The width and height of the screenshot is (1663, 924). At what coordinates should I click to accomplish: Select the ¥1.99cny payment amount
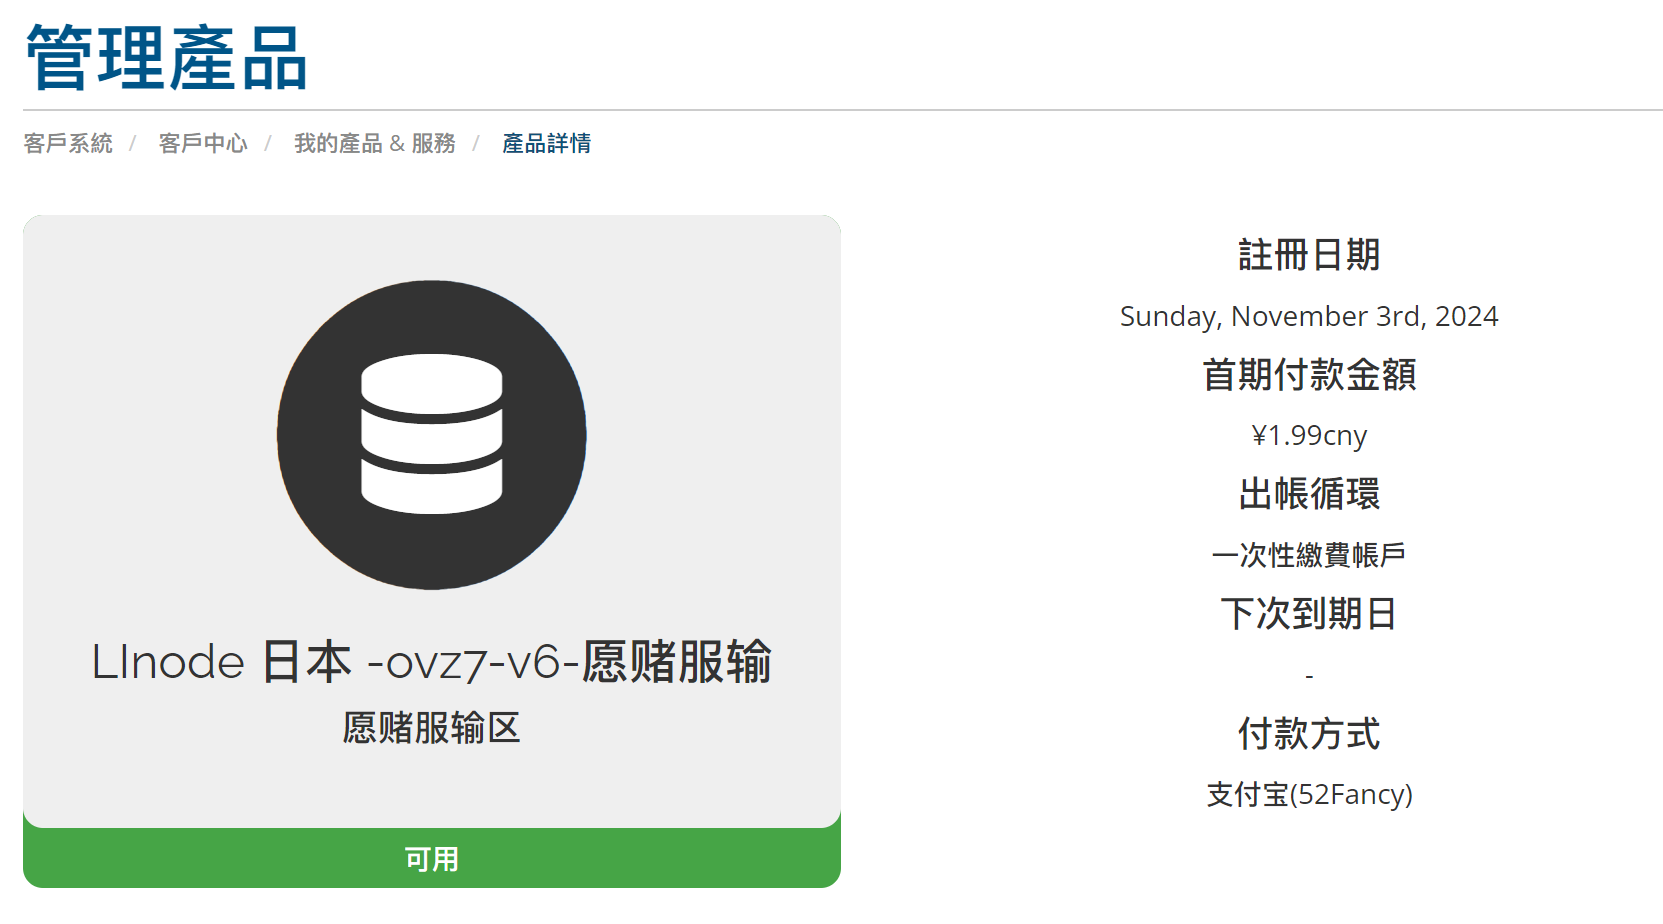pyautogui.click(x=1308, y=435)
